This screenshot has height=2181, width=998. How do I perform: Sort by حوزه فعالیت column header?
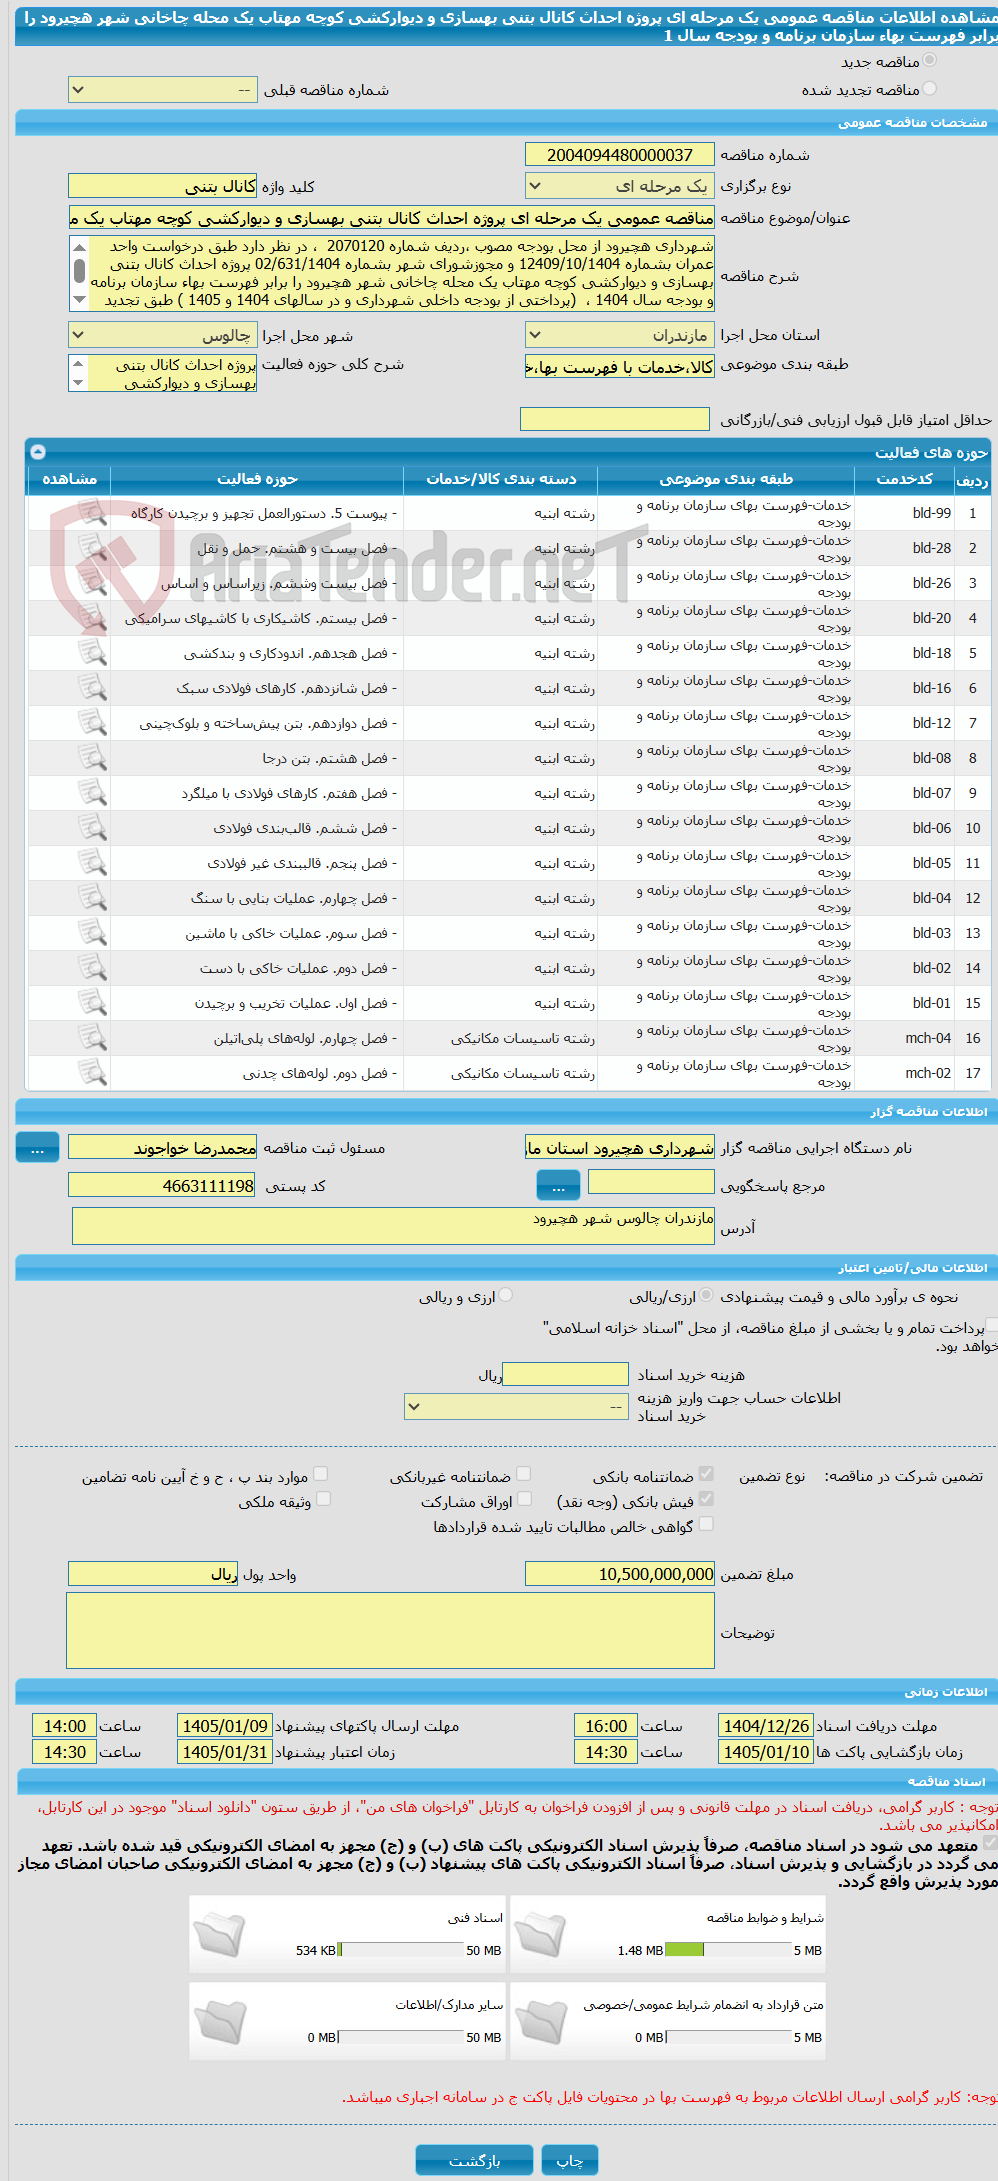point(257,479)
